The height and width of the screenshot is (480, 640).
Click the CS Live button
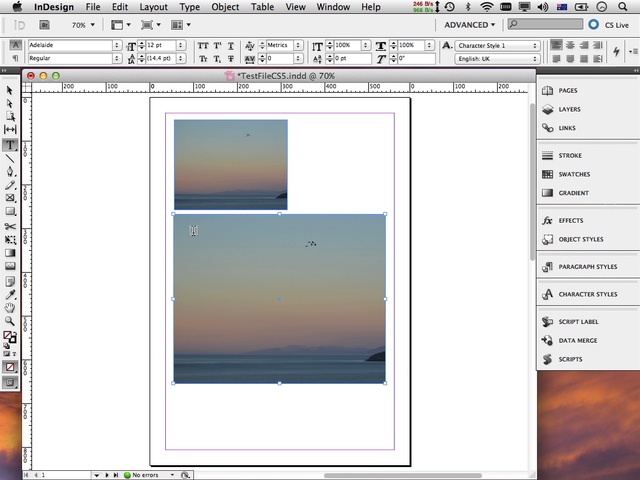pyautogui.click(x=610, y=25)
